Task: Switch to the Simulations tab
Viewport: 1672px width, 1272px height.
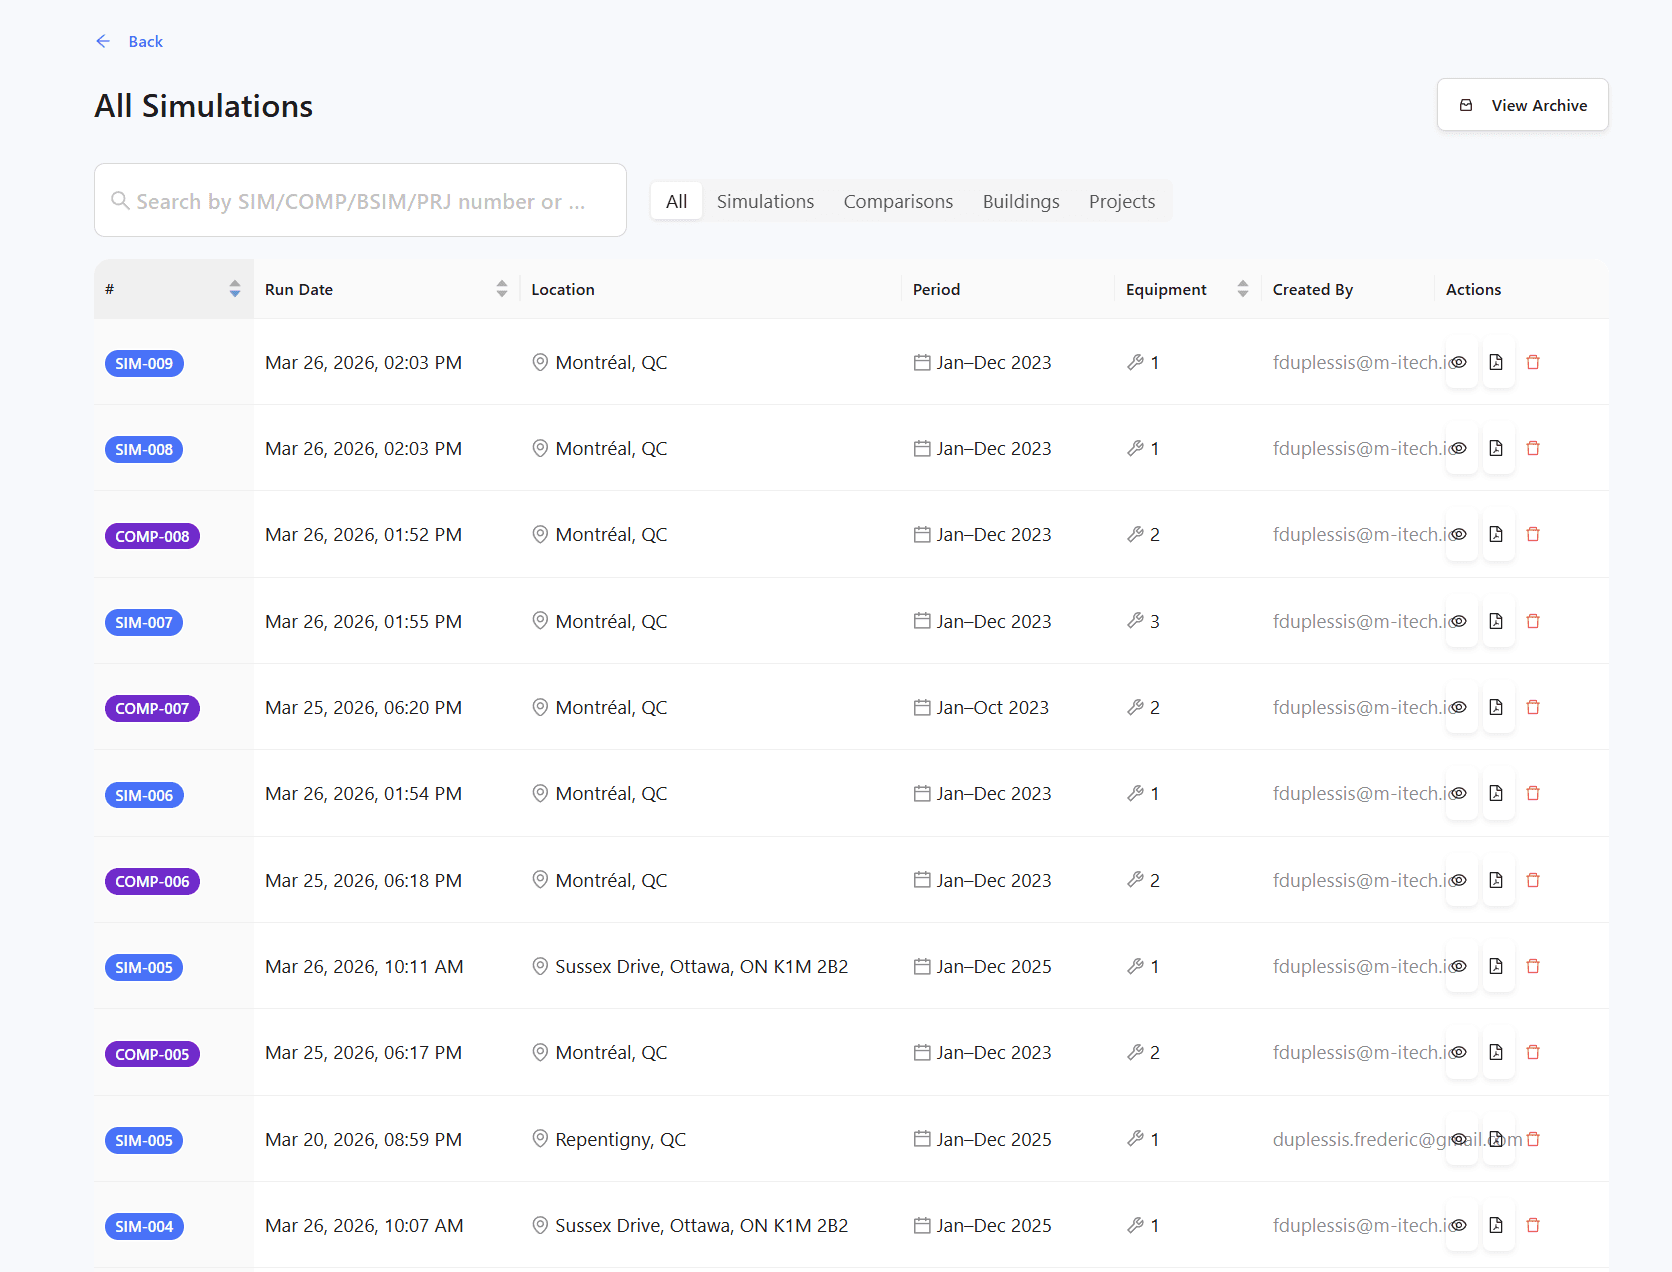Action: pyautogui.click(x=765, y=201)
